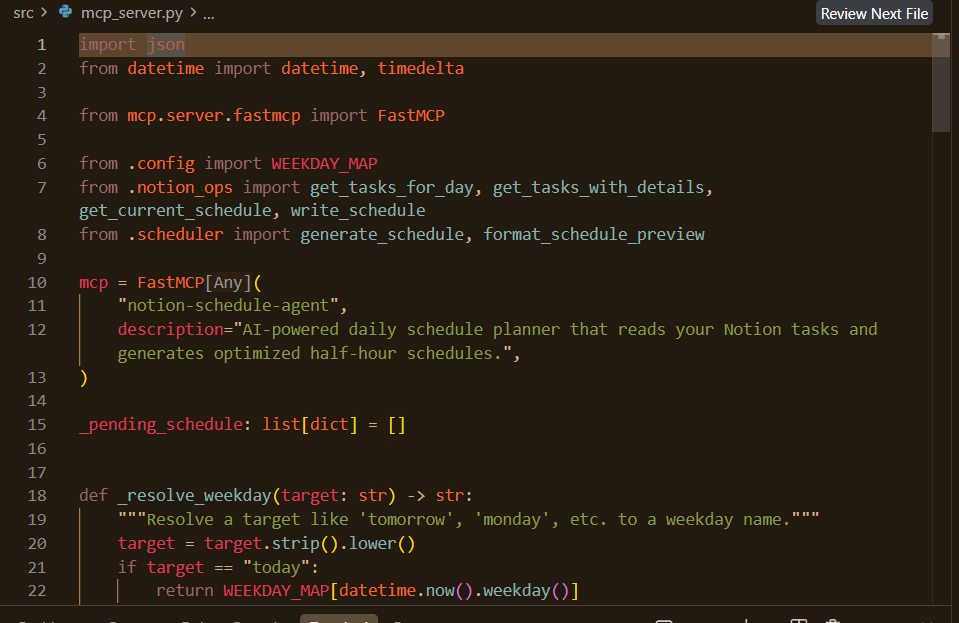The height and width of the screenshot is (623, 959).
Task: Click the word json on line 1
Action: (165, 45)
